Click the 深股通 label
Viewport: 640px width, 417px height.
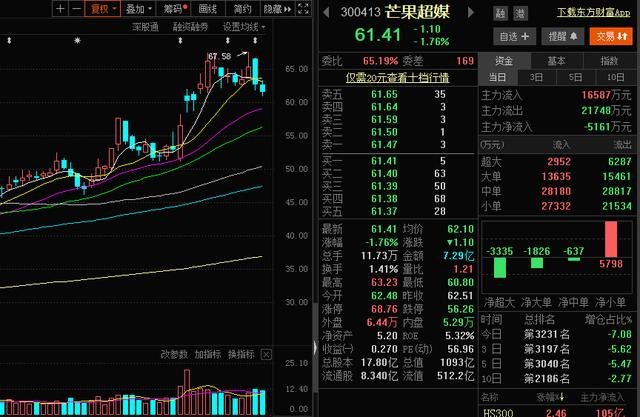(x=145, y=27)
